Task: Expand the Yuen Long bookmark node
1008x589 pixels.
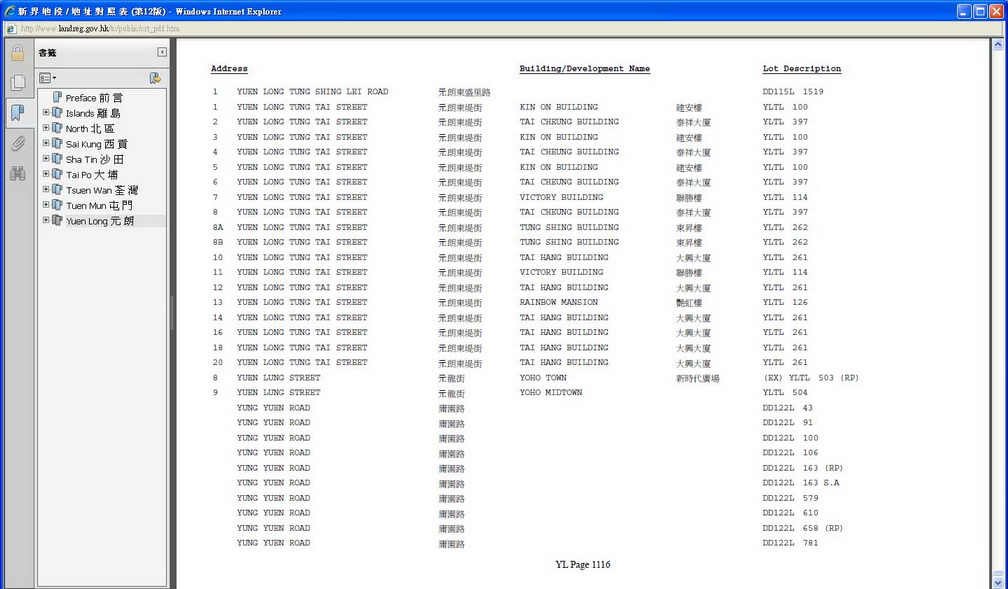Action: coord(46,220)
